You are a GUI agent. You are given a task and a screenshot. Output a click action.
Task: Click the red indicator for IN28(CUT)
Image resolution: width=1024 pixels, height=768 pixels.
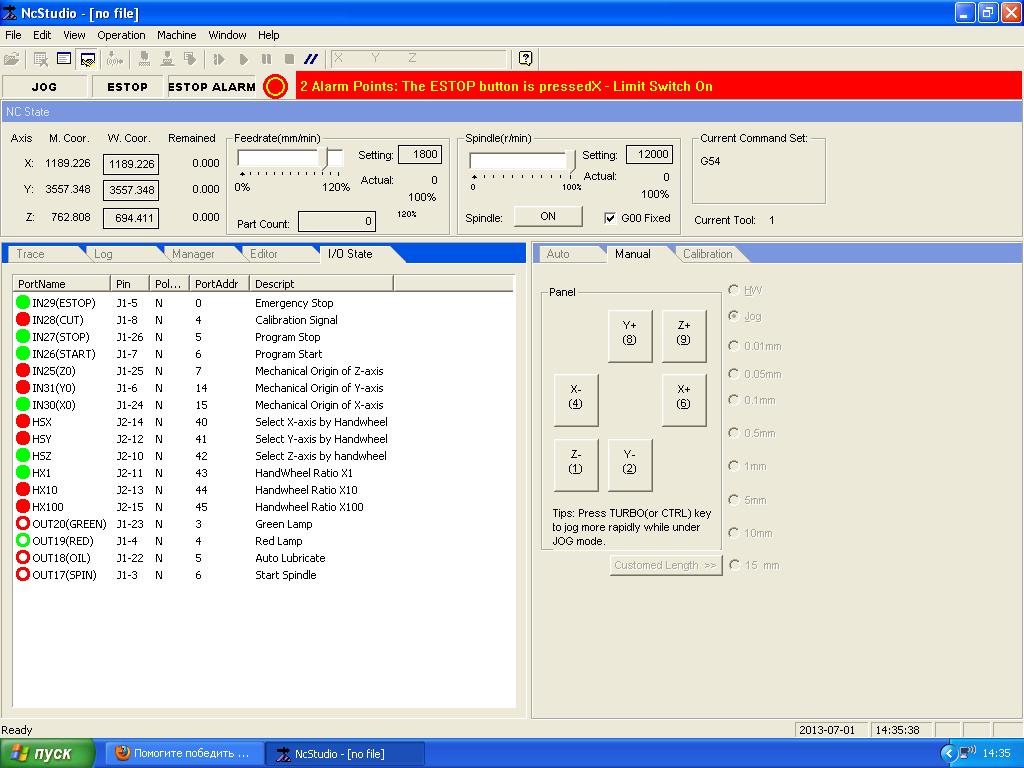pos(23,319)
